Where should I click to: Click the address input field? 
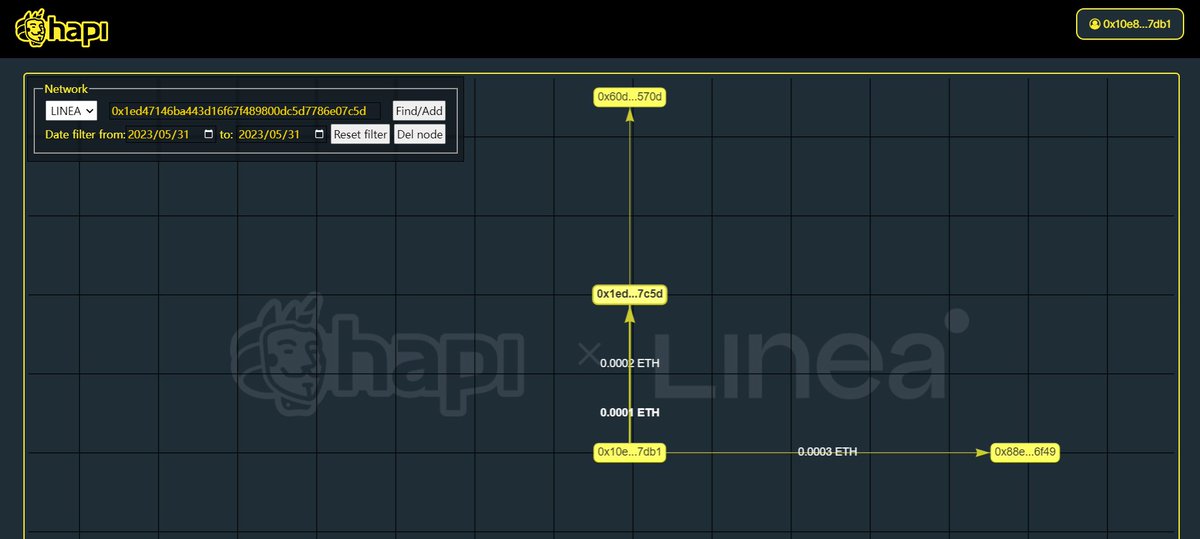click(245, 111)
